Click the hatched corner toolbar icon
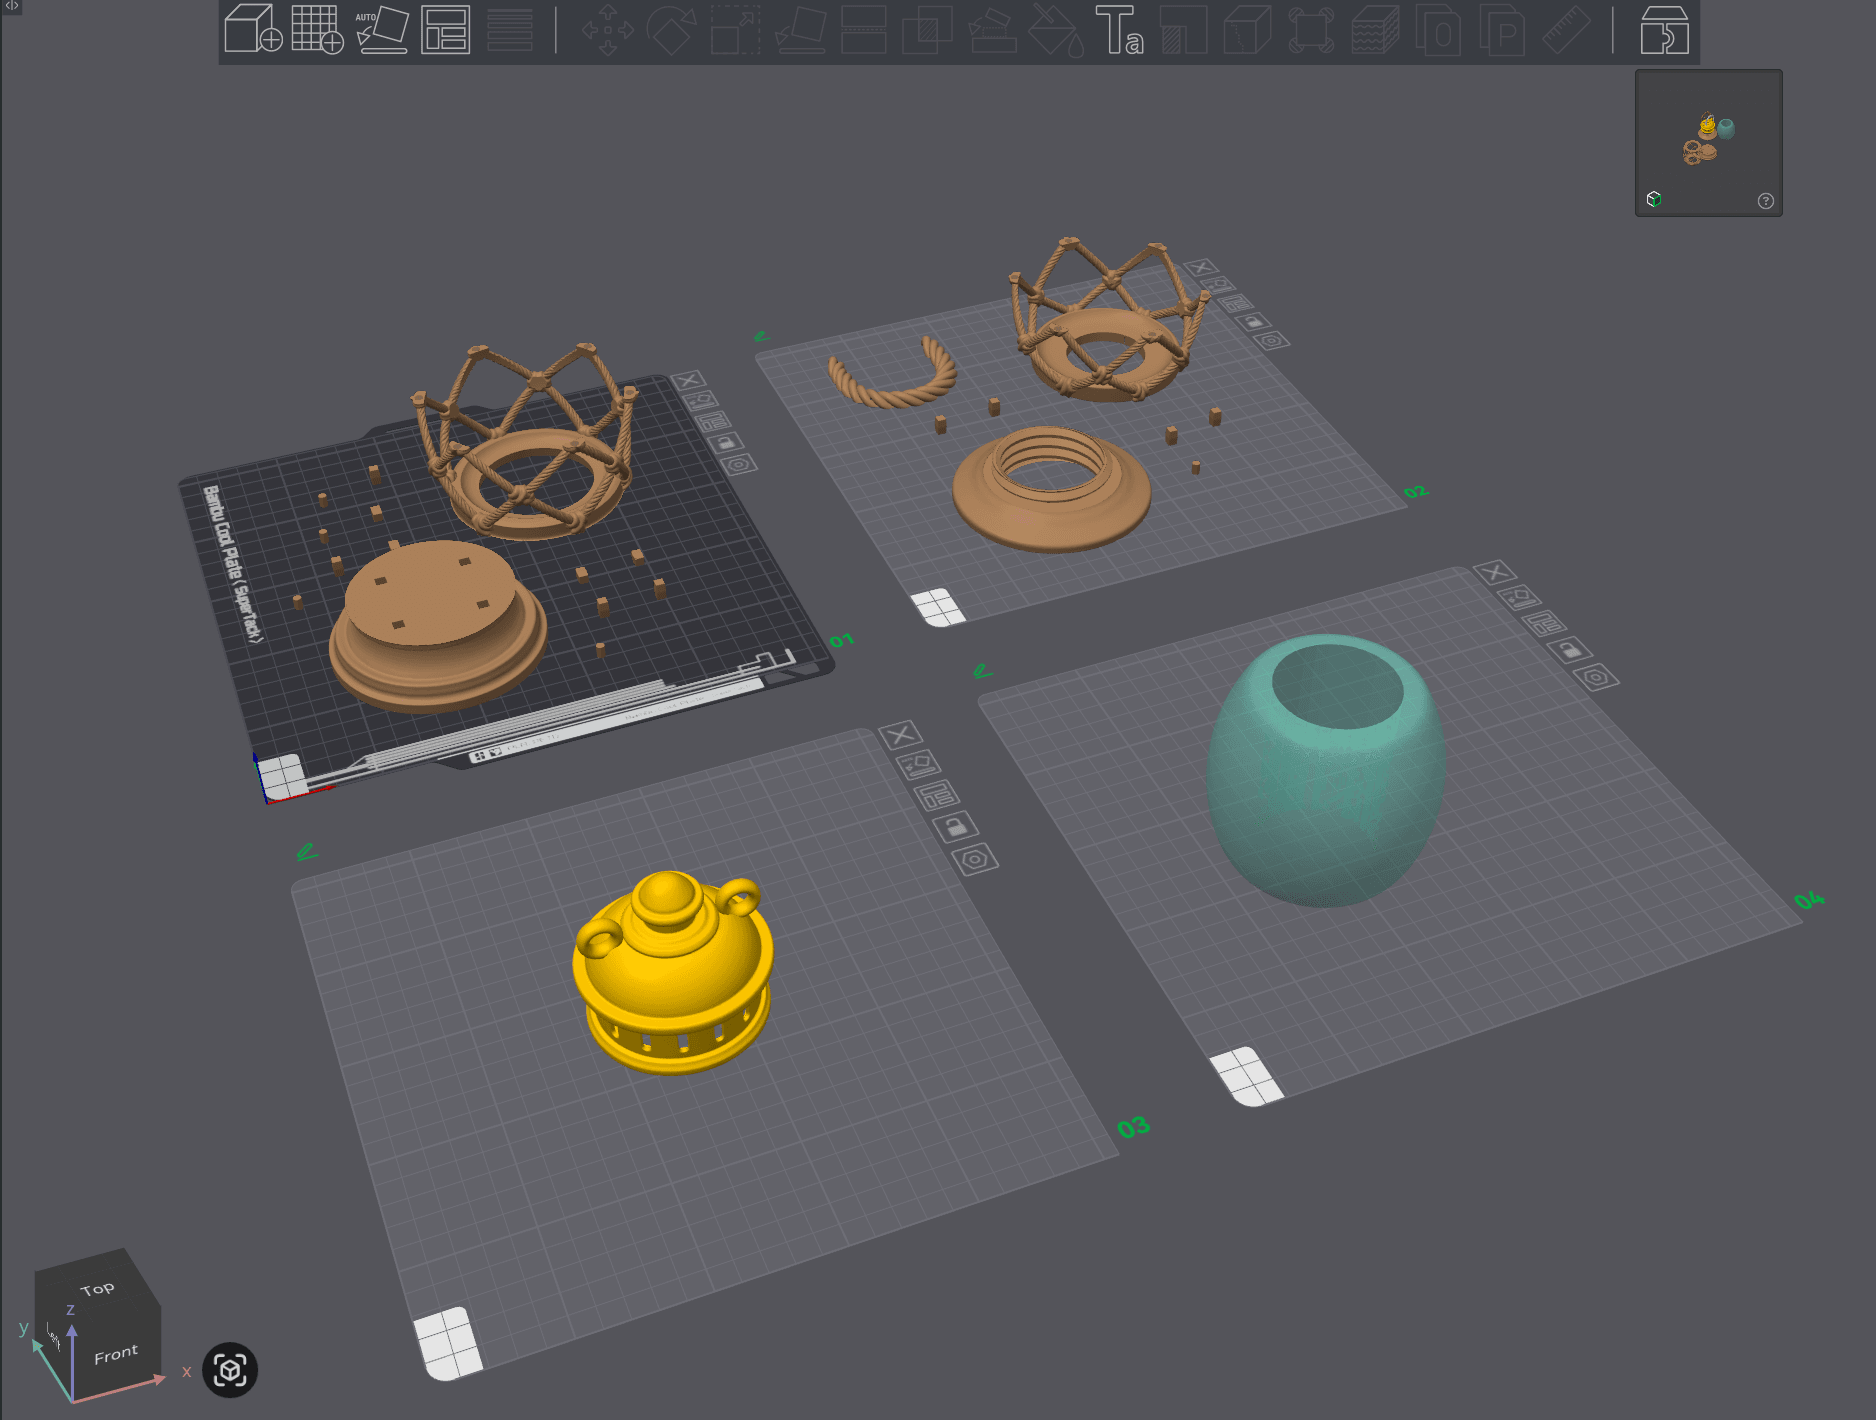 coord(1184,29)
